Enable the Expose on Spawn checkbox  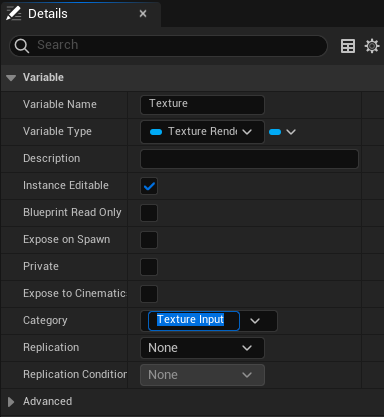149,240
